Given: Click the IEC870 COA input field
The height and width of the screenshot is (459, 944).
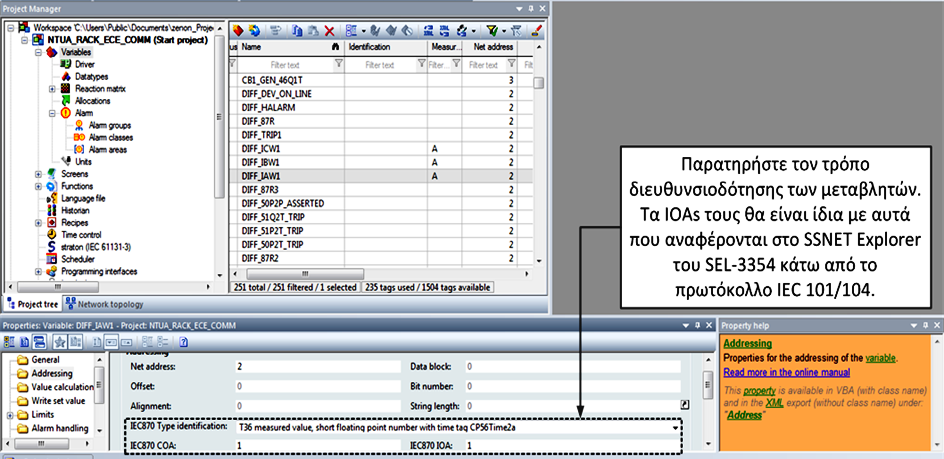Looking at the screenshot, I should (318, 445).
